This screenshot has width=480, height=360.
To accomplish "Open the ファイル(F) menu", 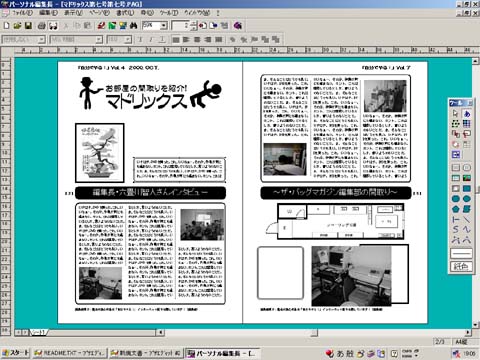I will [23, 13].
